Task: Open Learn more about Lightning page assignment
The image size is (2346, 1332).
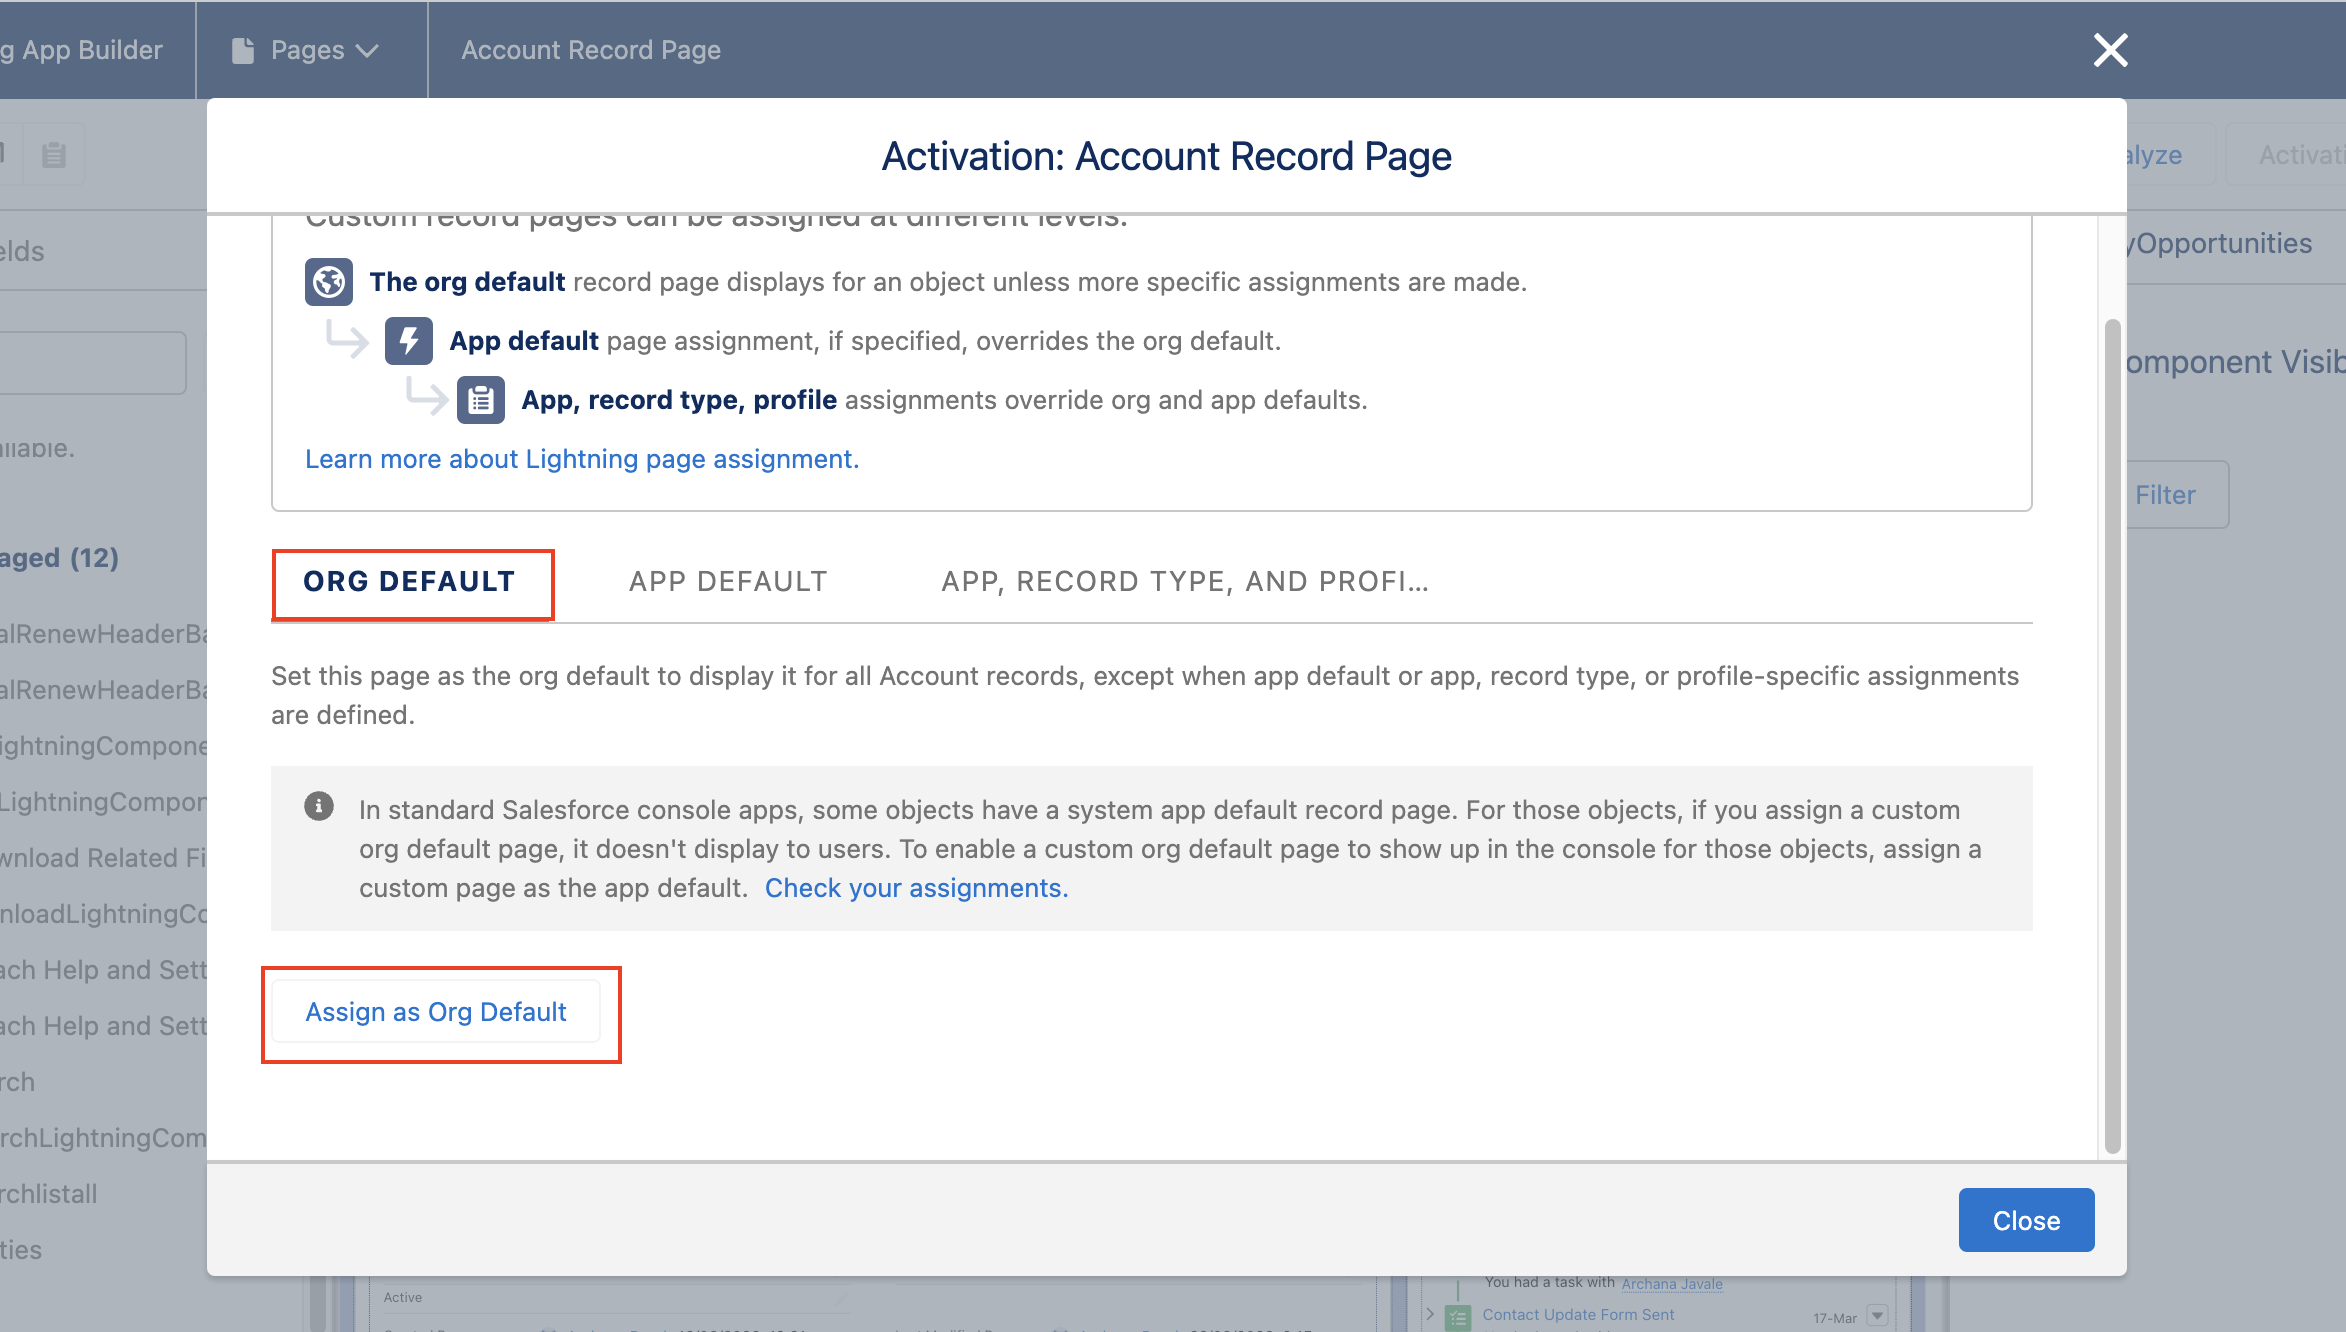Action: pos(582,459)
